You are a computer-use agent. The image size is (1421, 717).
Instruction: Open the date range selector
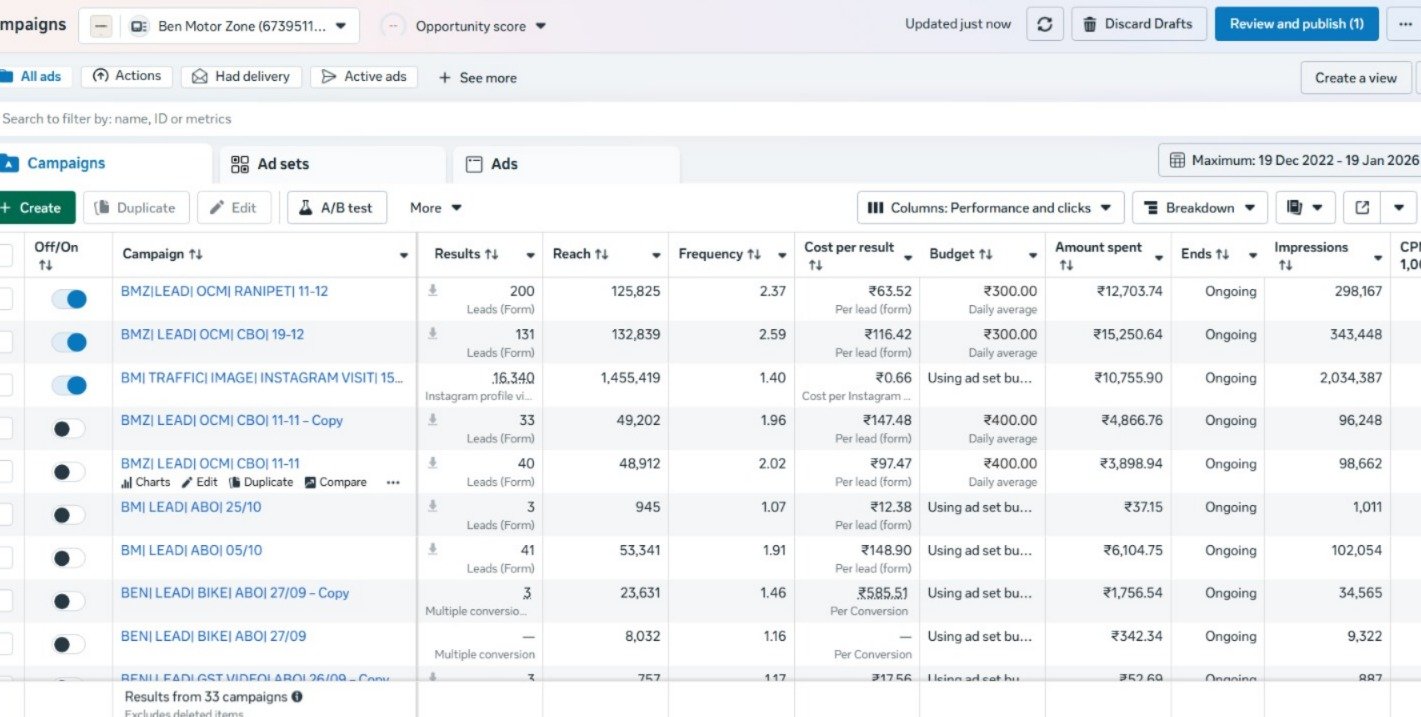point(1293,160)
